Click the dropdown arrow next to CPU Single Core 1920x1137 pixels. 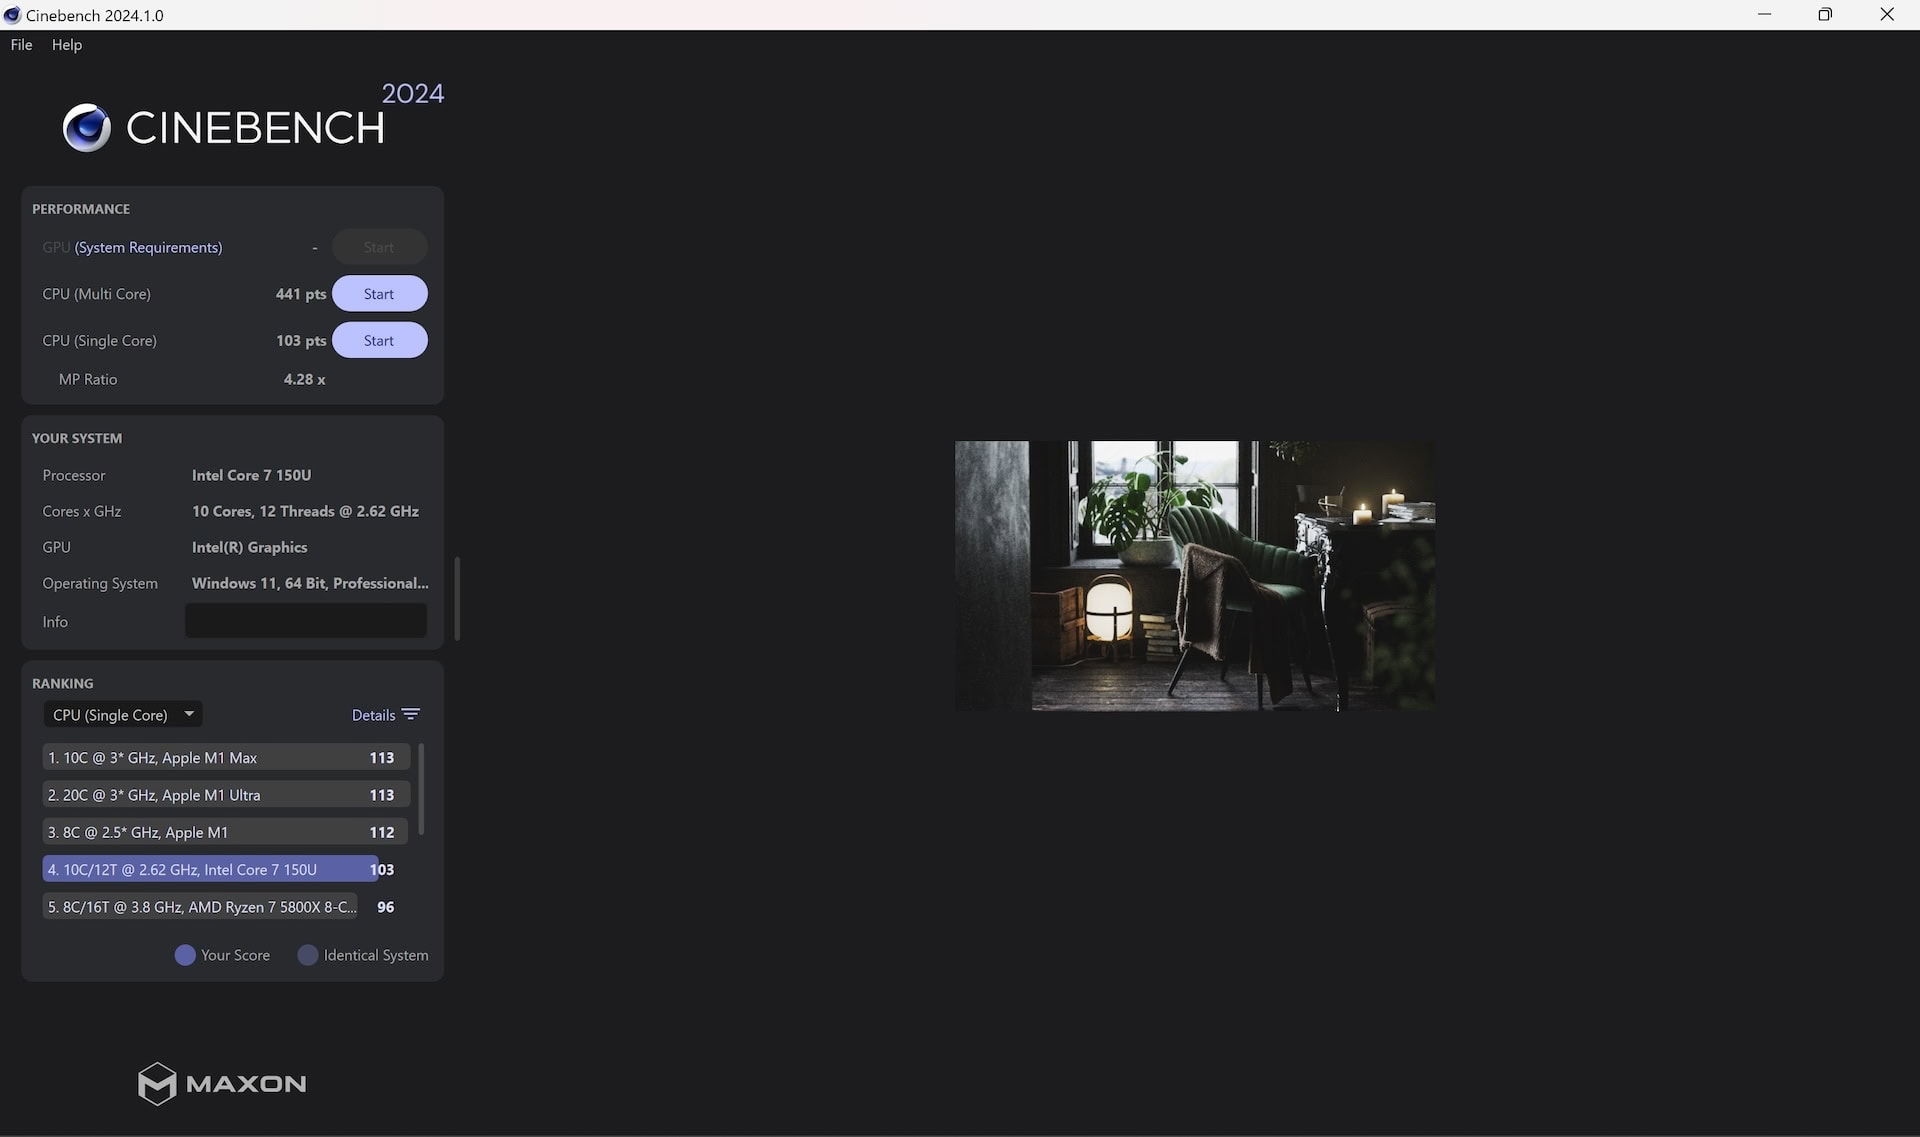tap(187, 715)
